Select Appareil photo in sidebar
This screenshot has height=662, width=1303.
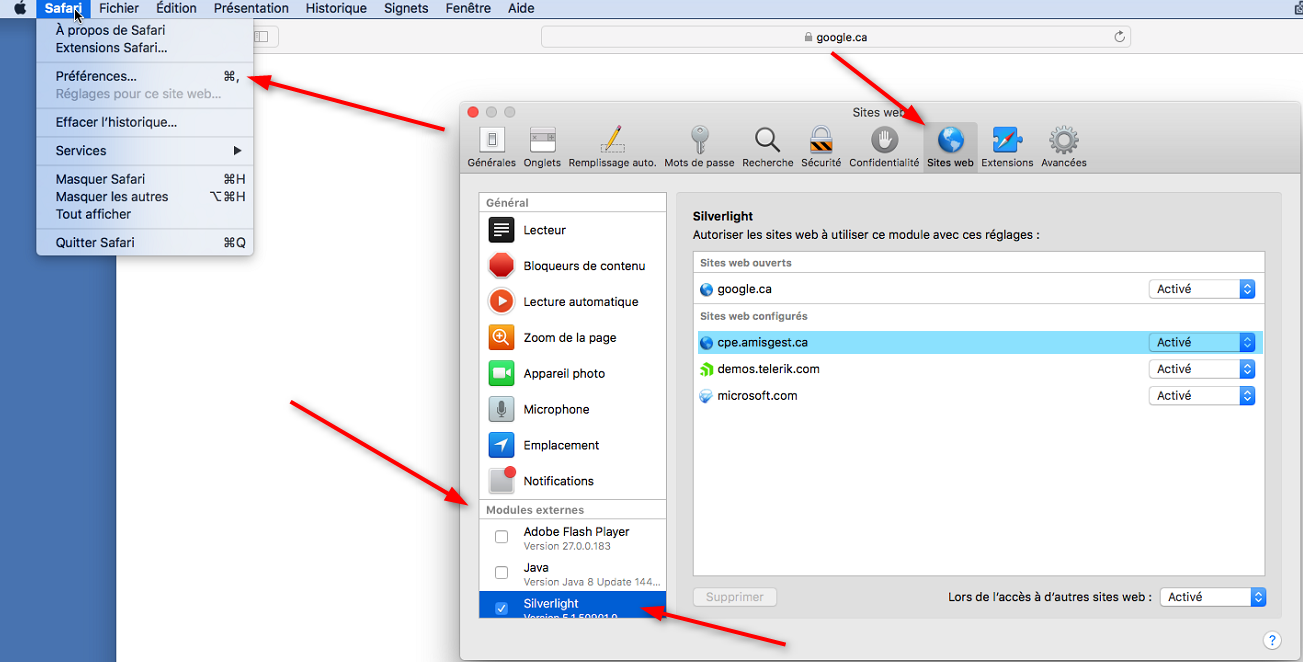(x=572, y=374)
